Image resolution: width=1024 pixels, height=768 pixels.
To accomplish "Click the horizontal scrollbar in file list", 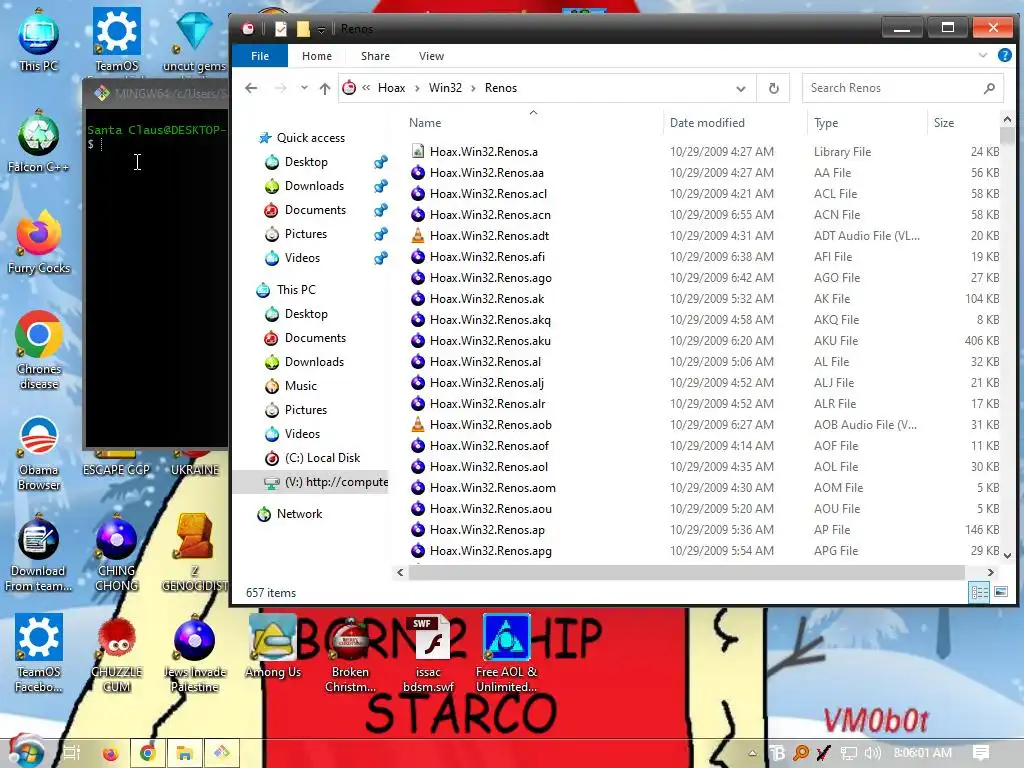I will tap(686, 572).
